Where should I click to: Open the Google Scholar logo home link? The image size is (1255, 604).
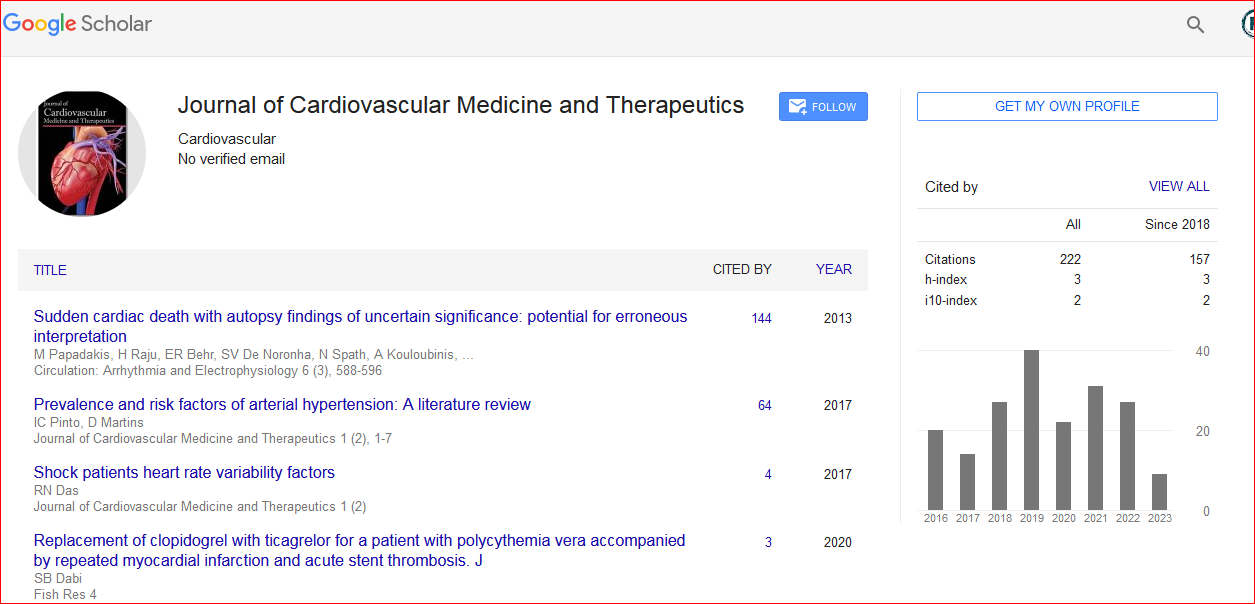78,24
